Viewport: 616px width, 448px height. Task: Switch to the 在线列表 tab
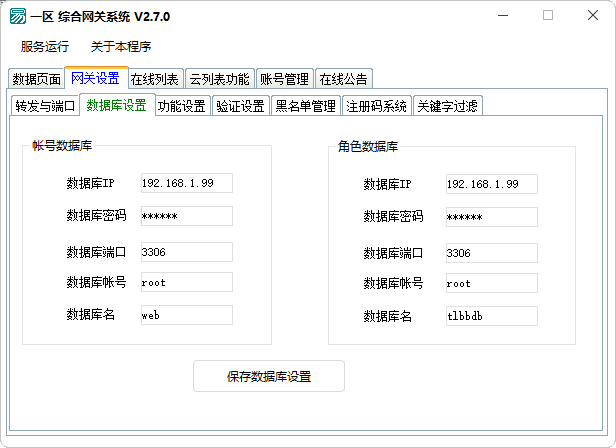(155, 80)
